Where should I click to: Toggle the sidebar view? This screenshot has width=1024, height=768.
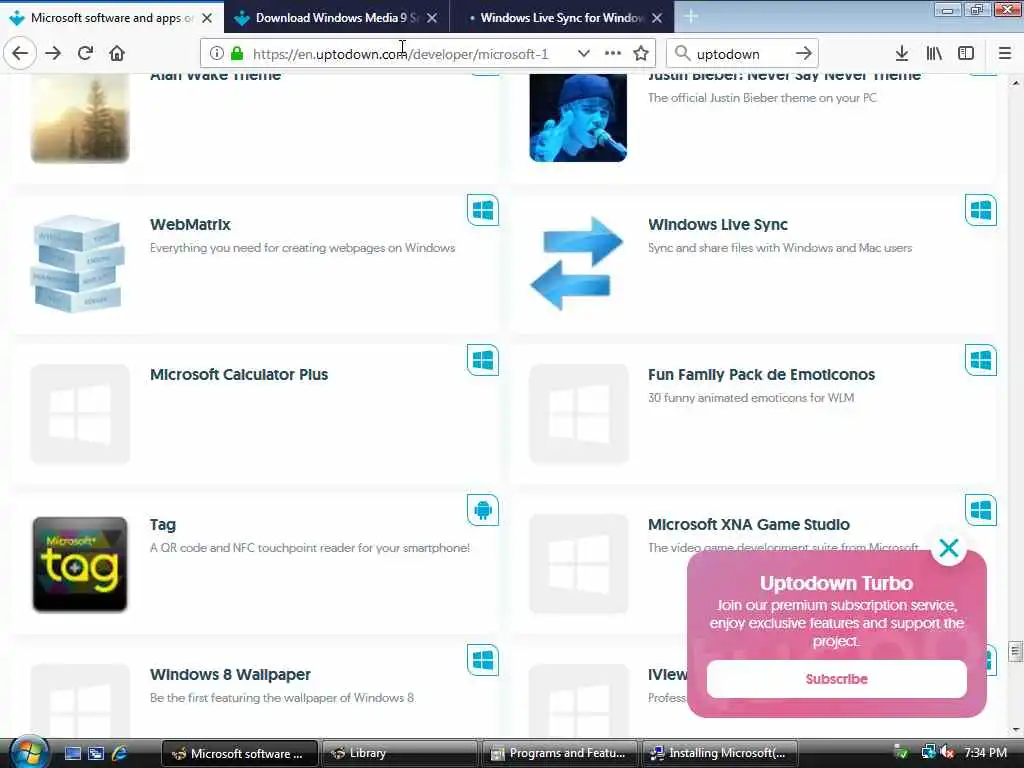click(966, 54)
